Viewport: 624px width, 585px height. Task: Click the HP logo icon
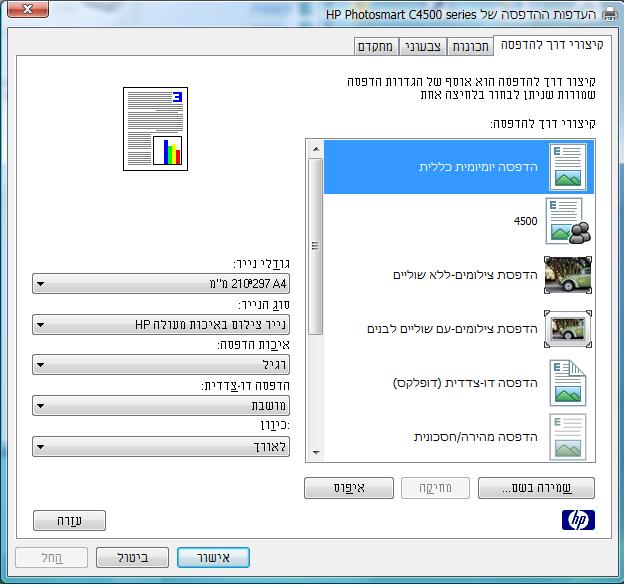(x=578, y=520)
